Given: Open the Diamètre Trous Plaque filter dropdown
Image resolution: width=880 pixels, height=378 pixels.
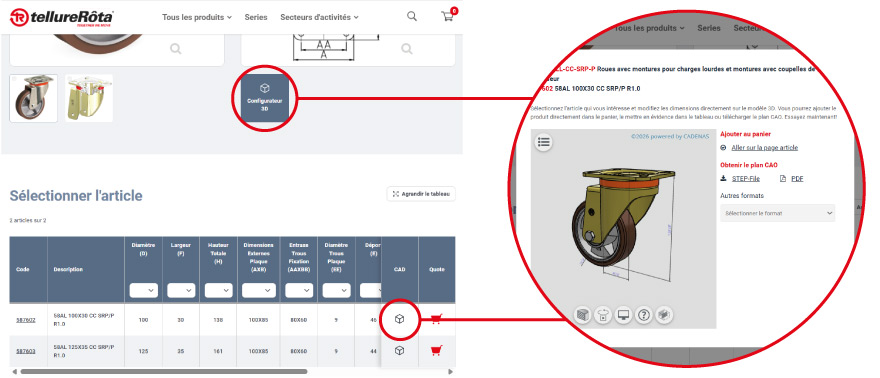Looking at the screenshot, I should 337,291.
